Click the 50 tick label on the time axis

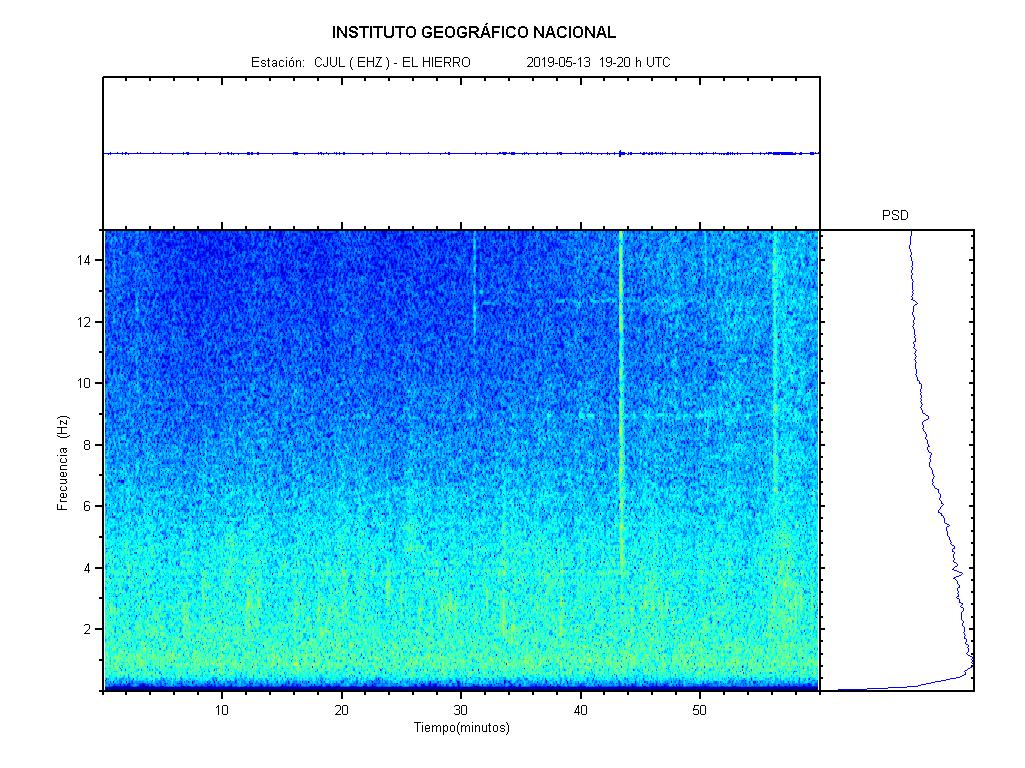(700, 710)
